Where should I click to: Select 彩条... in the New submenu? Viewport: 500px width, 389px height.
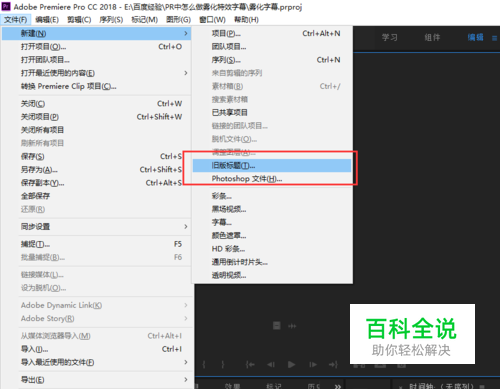click(x=272, y=196)
